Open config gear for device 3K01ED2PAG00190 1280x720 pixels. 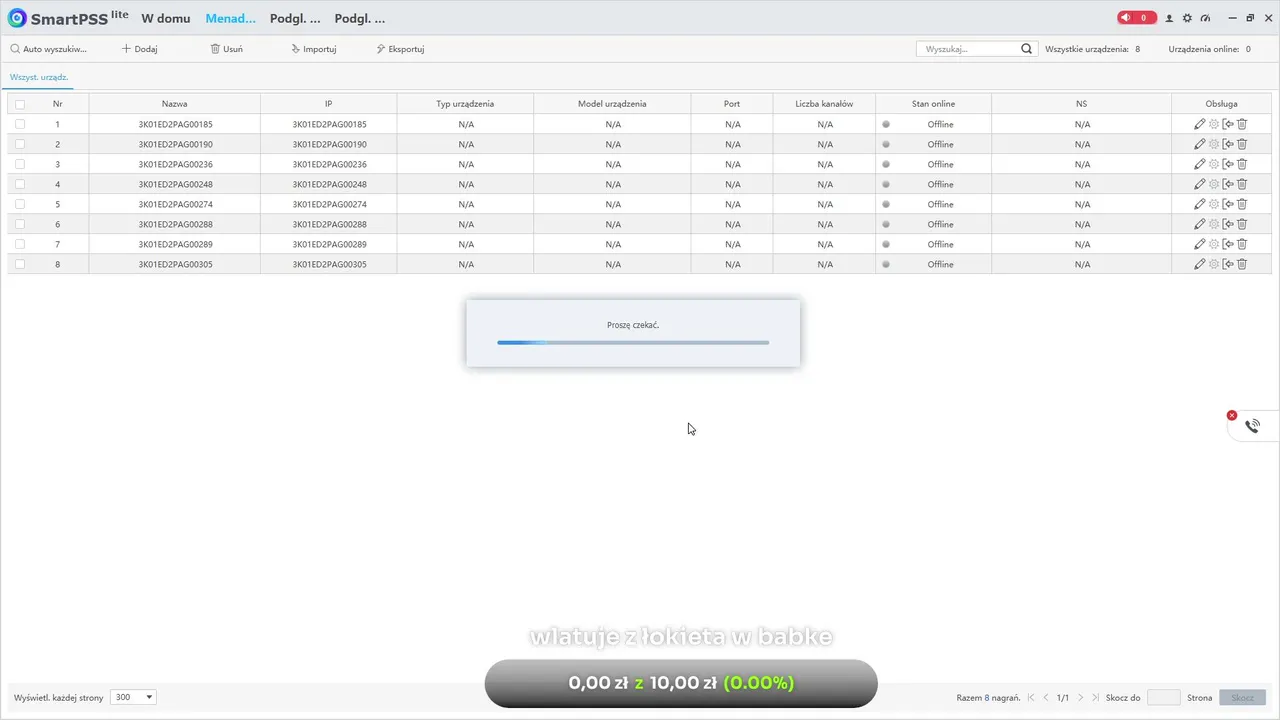pos(1214,144)
